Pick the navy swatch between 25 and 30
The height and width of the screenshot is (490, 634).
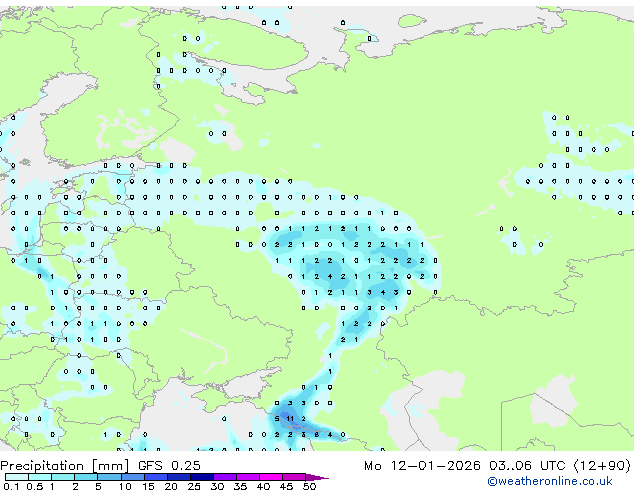pos(202,477)
